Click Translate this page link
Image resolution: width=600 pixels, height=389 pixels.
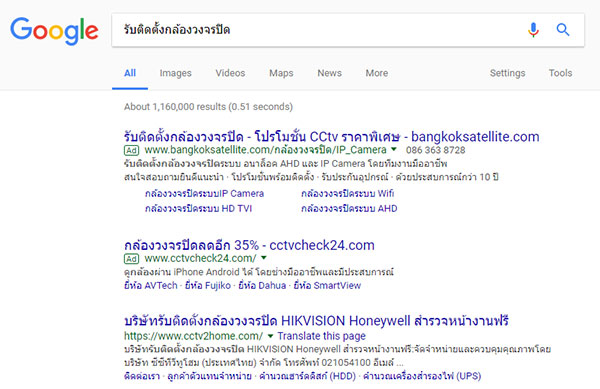321,336
